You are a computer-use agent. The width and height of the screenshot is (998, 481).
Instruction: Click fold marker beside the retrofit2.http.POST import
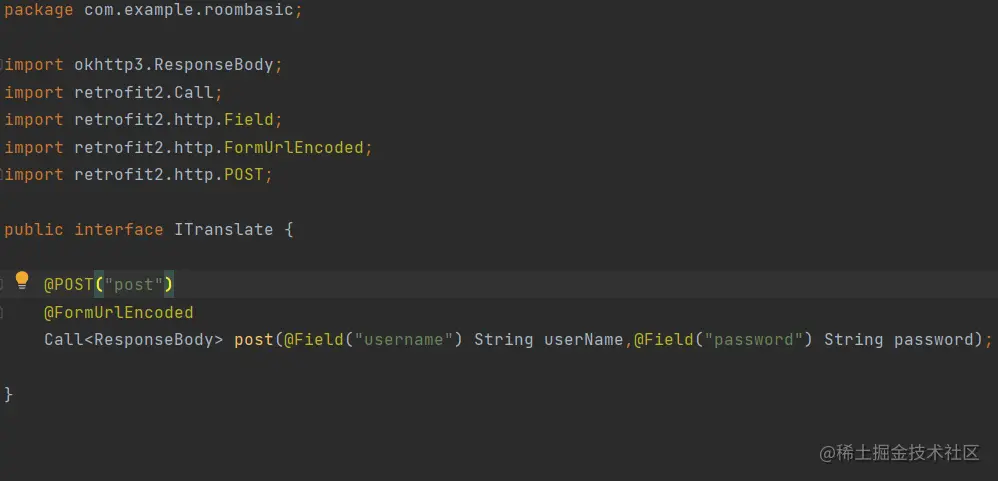[x=3, y=175]
